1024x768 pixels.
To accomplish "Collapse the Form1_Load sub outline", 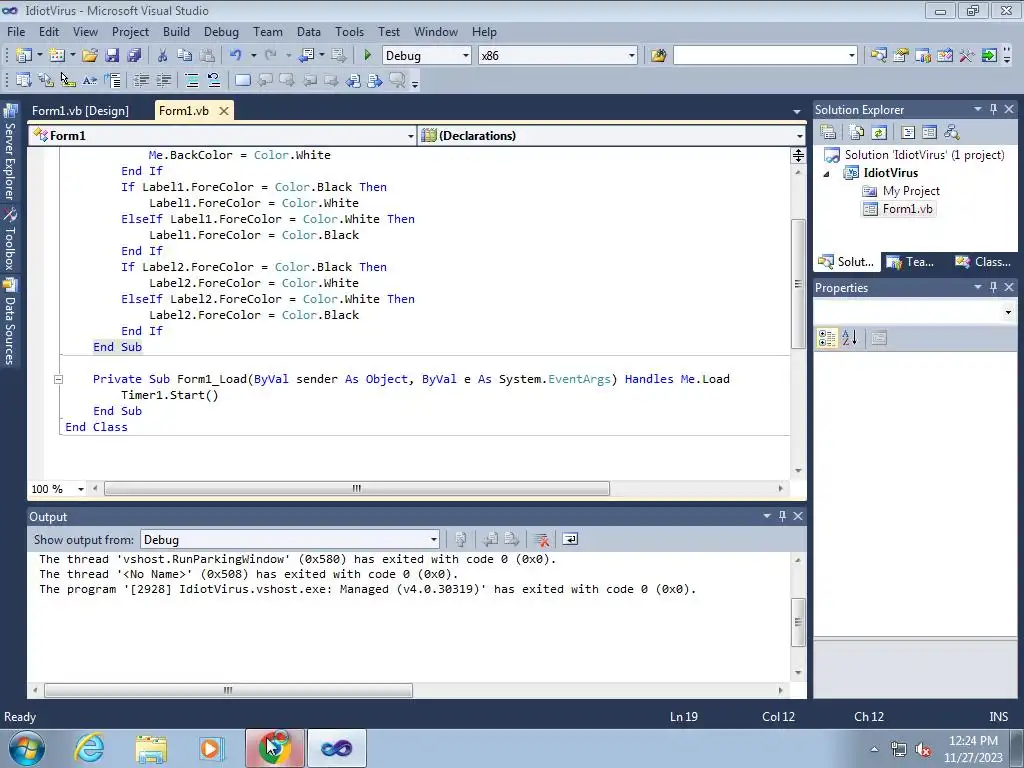I will pos(58,379).
